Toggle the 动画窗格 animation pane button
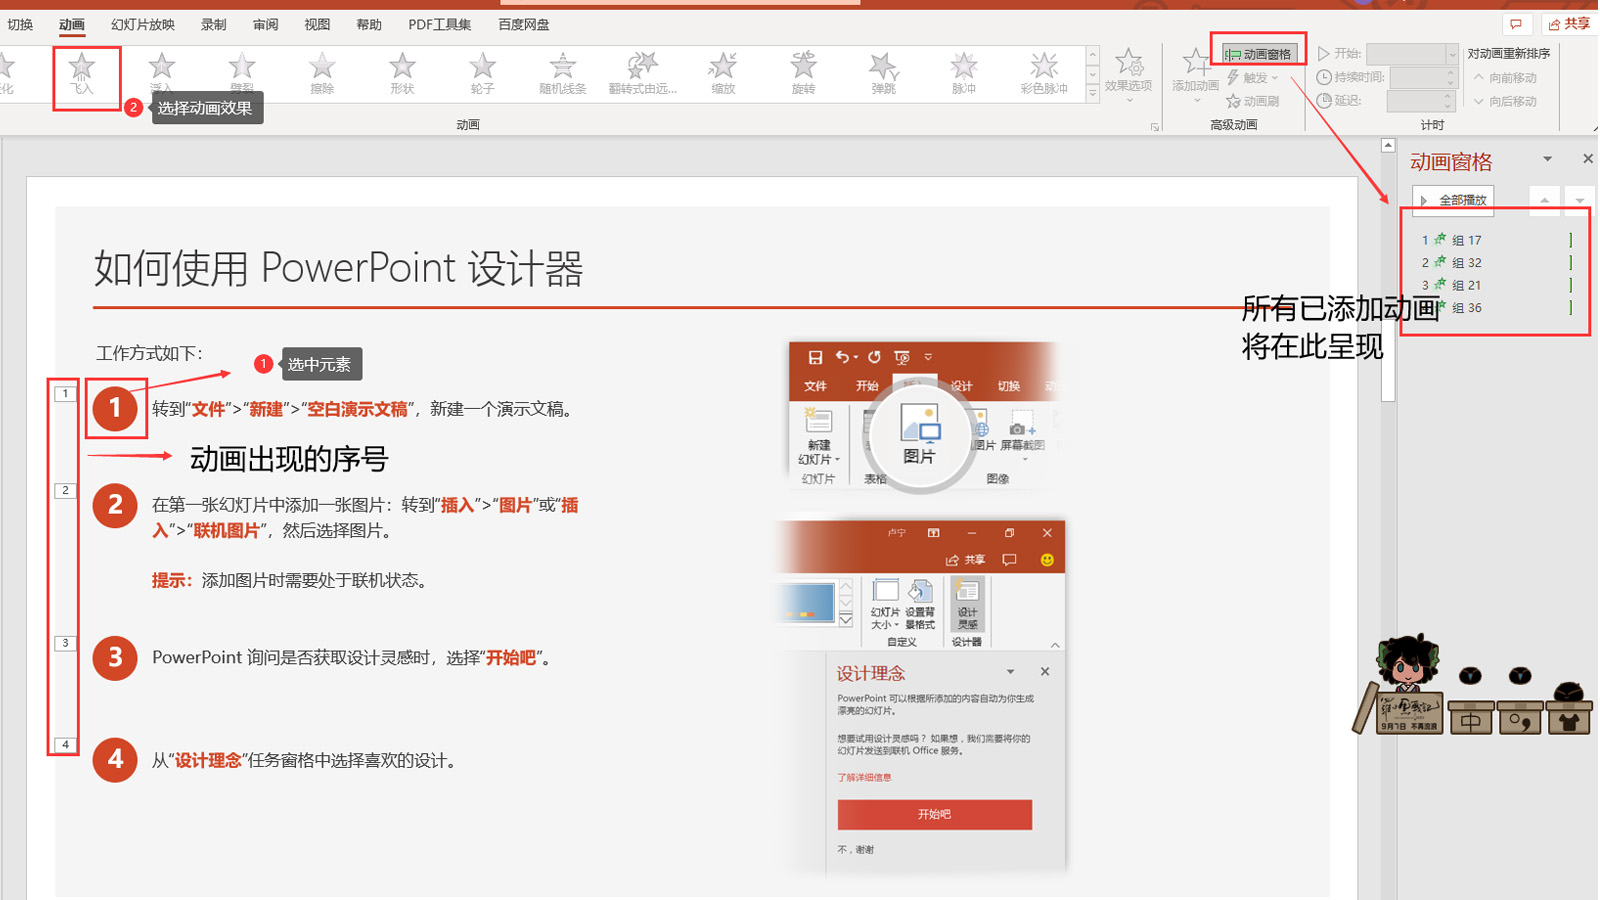 (1259, 54)
